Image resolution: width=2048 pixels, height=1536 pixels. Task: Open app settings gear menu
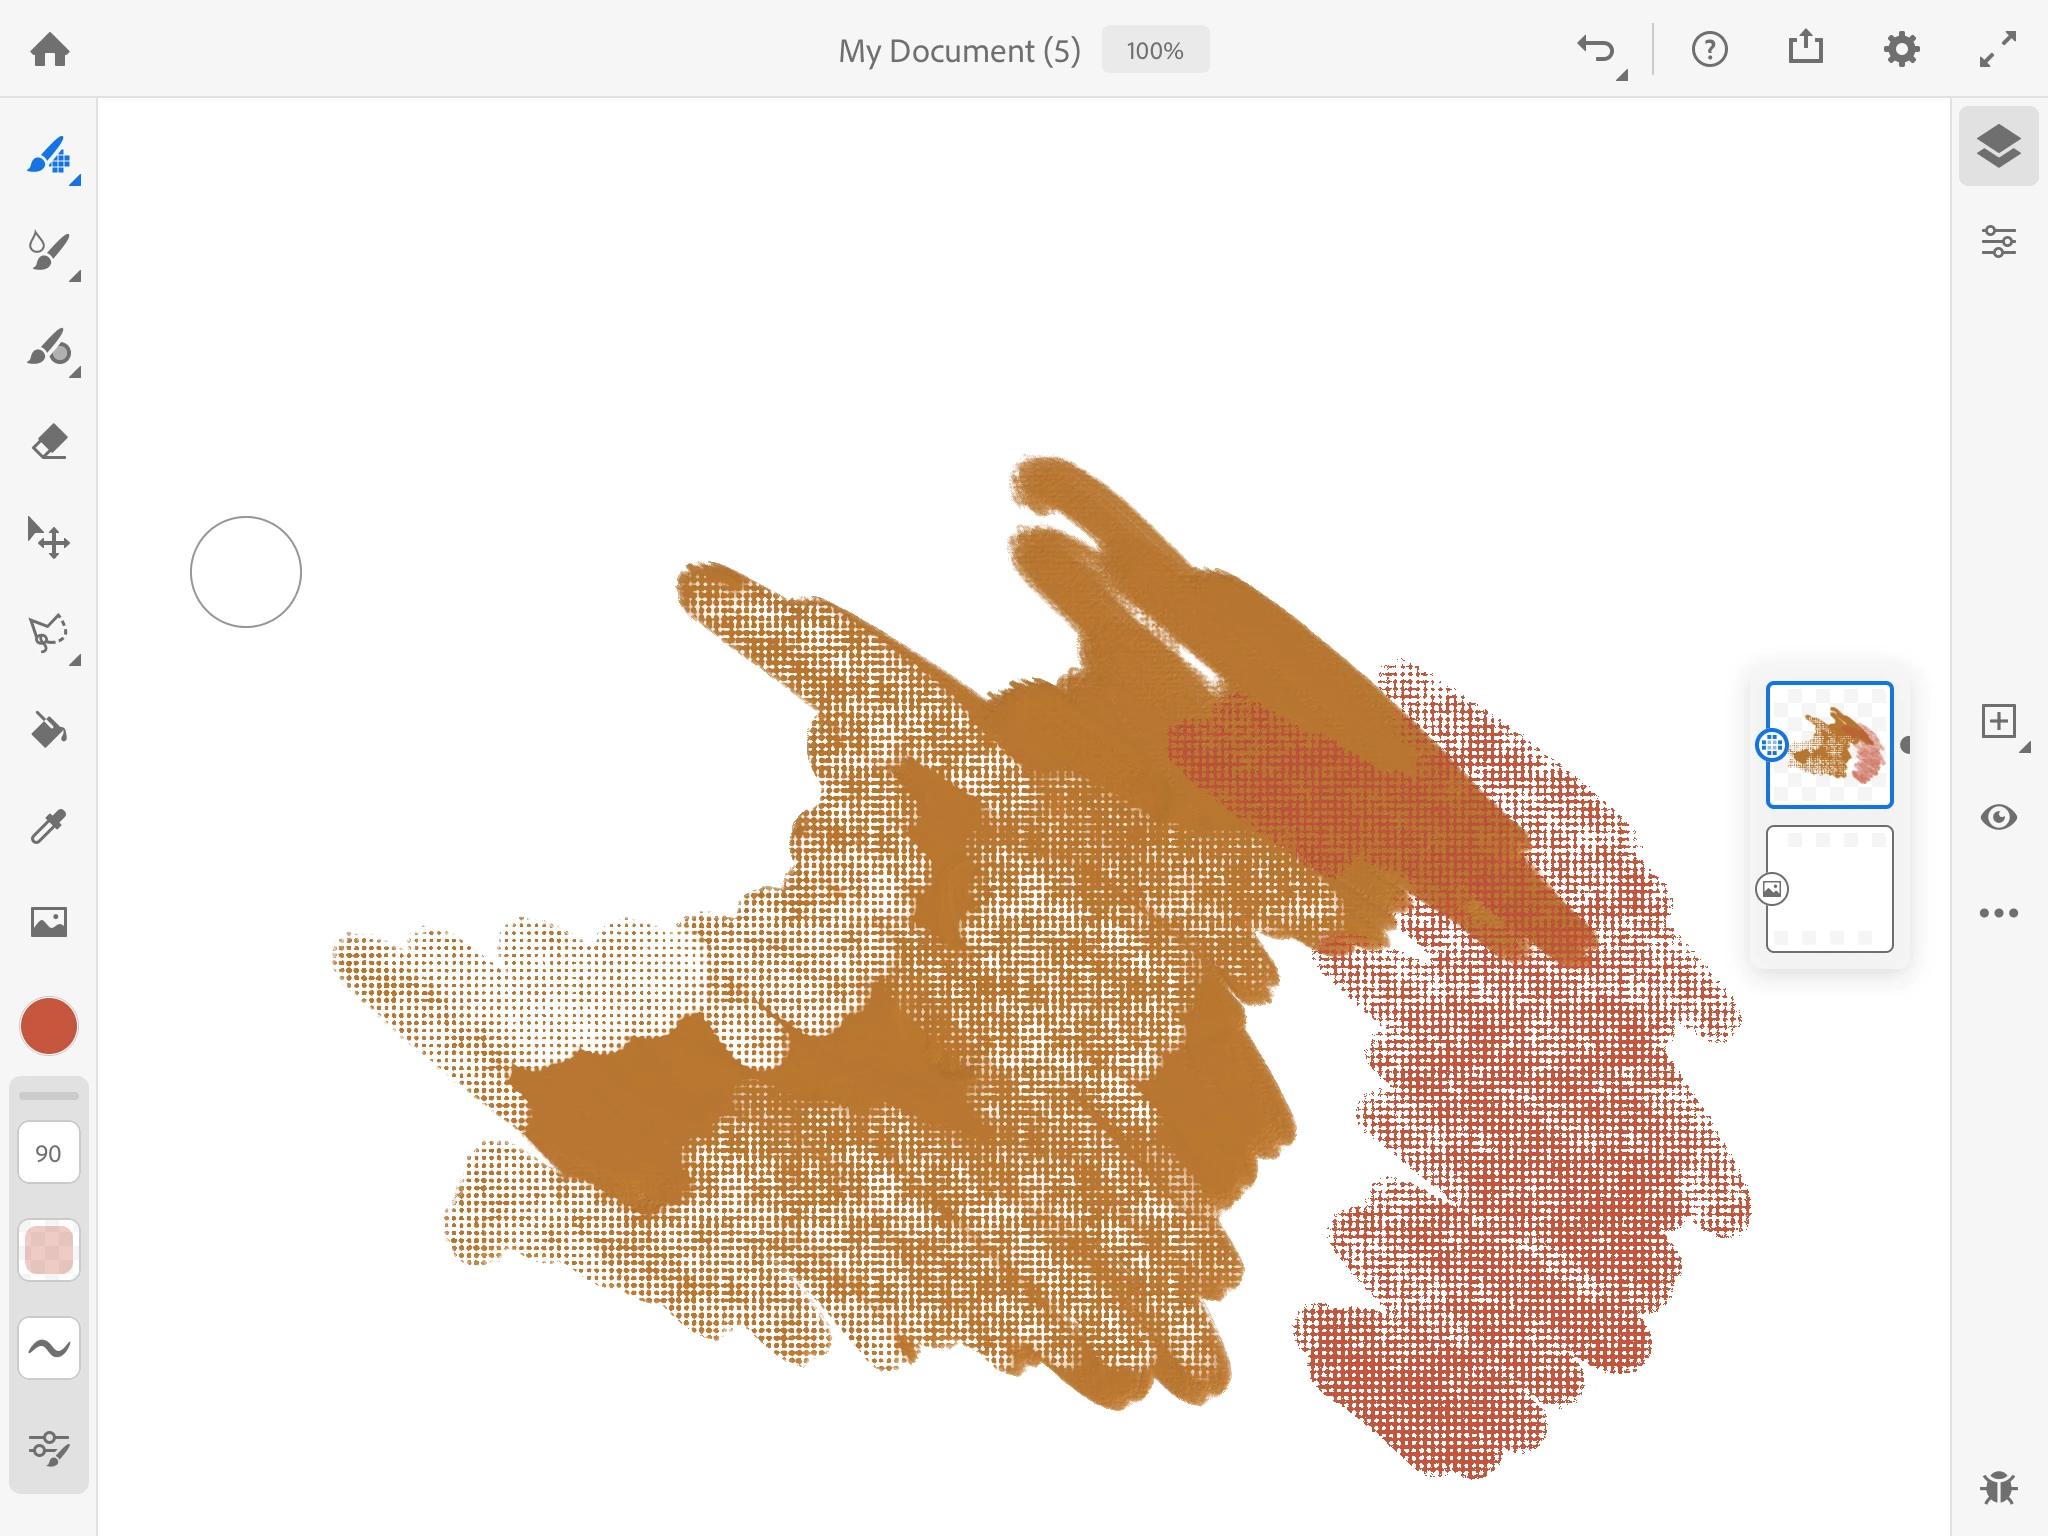1901,49
